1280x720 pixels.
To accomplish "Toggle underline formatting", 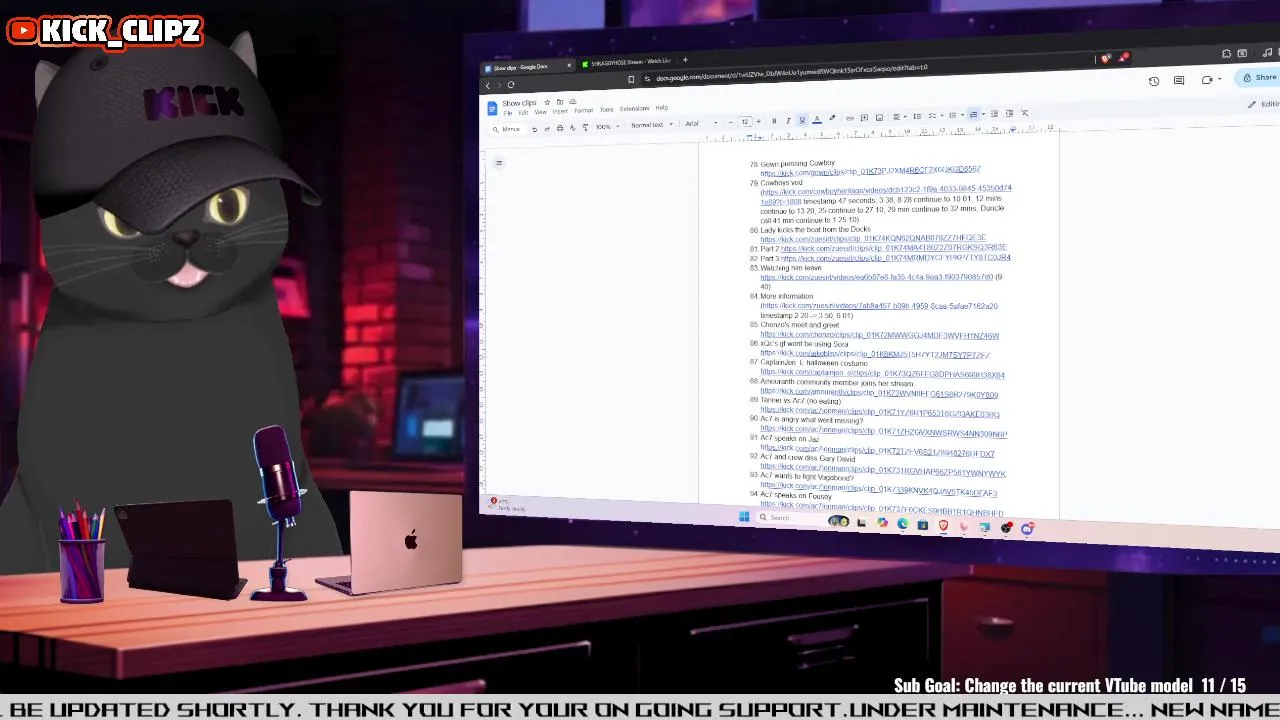I will coord(802,120).
